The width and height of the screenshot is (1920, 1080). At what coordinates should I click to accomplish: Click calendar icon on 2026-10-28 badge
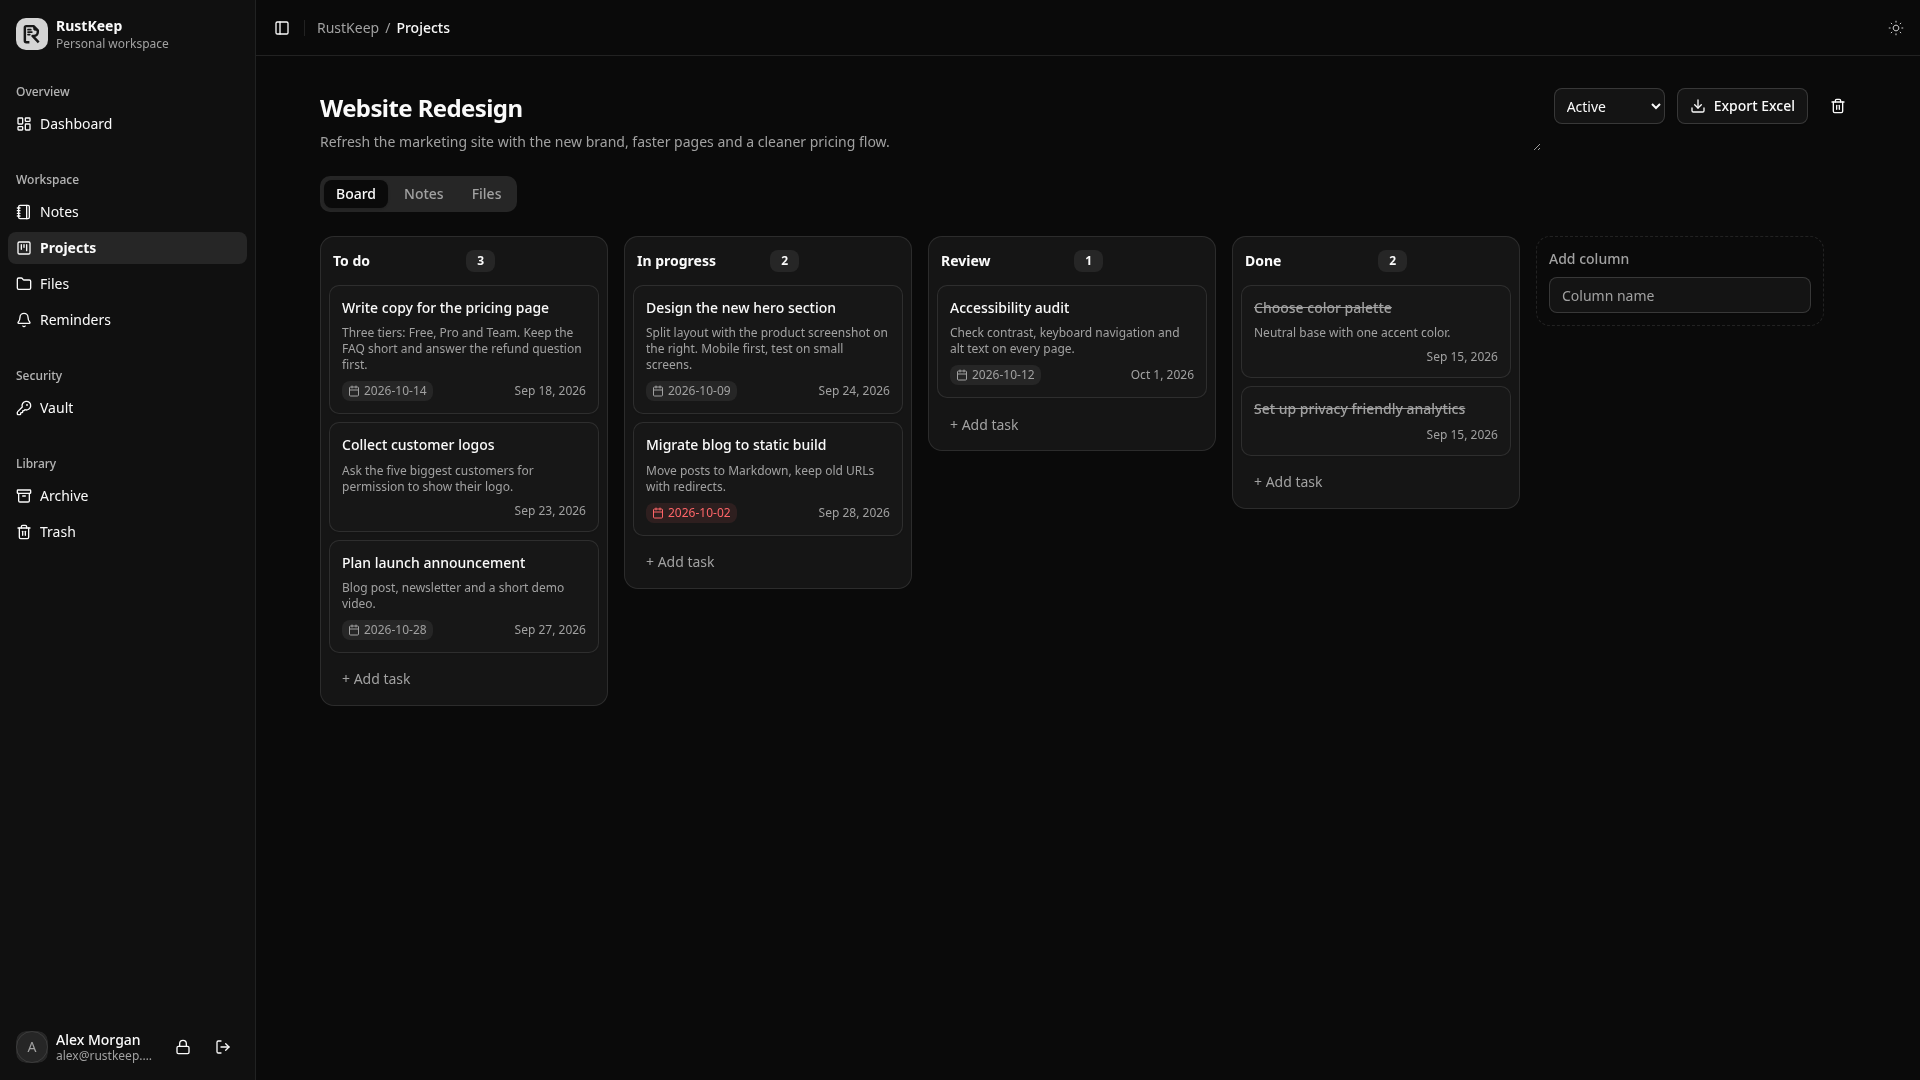354,630
